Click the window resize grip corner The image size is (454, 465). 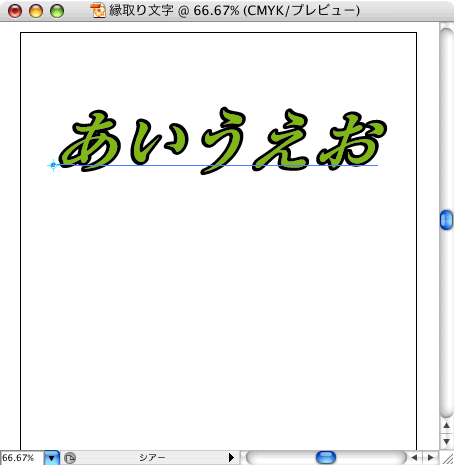(447, 458)
